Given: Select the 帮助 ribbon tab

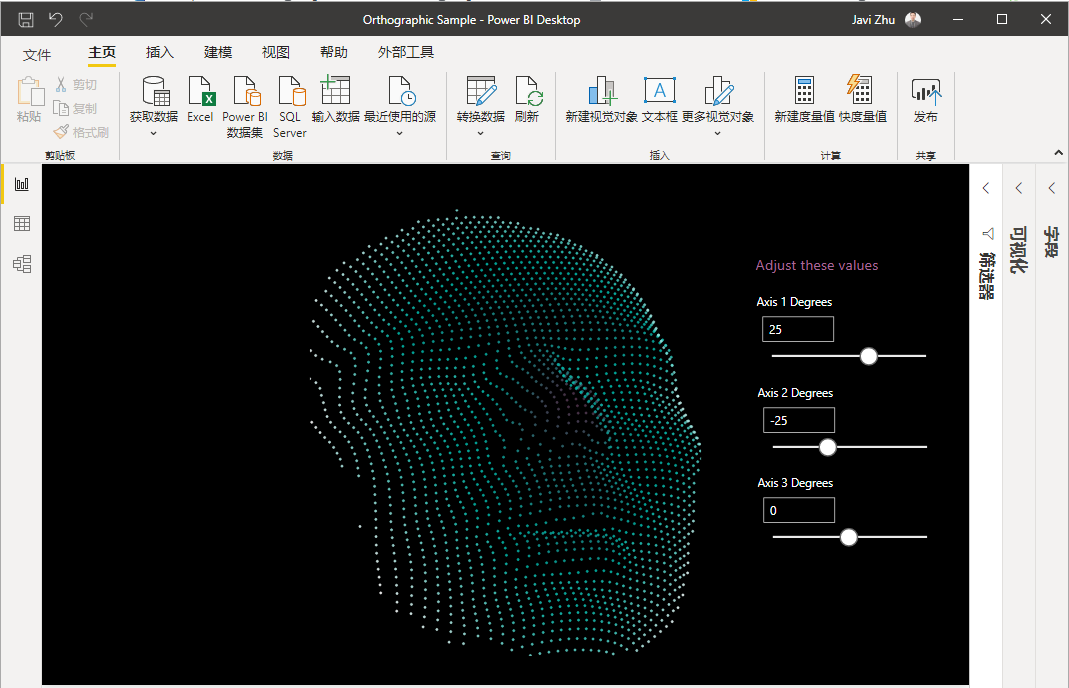Looking at the screenshot, I should [334, 53].
